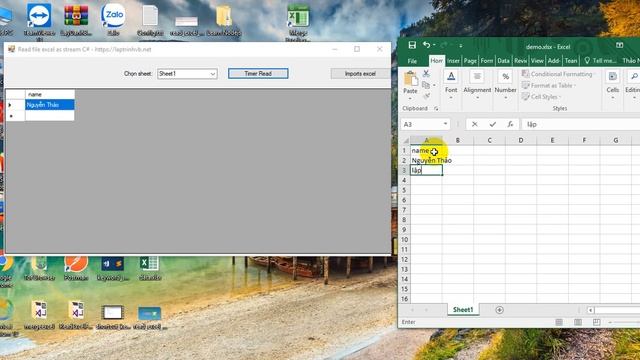Open the yellow folder desktop icon
Image resolution: width=640 pixels, height=360 pixels.
pos(224,20)
